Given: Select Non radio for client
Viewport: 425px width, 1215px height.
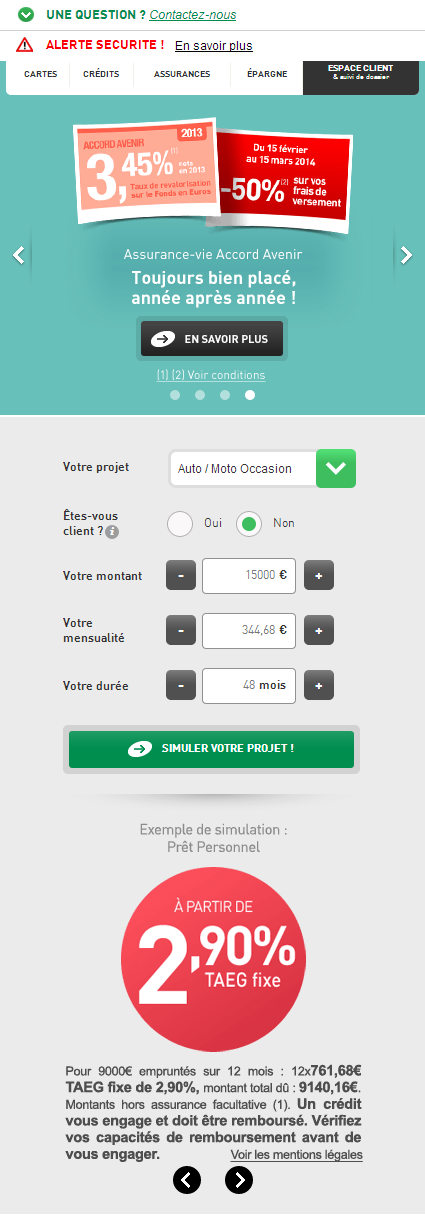Looking at the screenshot, I should [x=249, y=523].
